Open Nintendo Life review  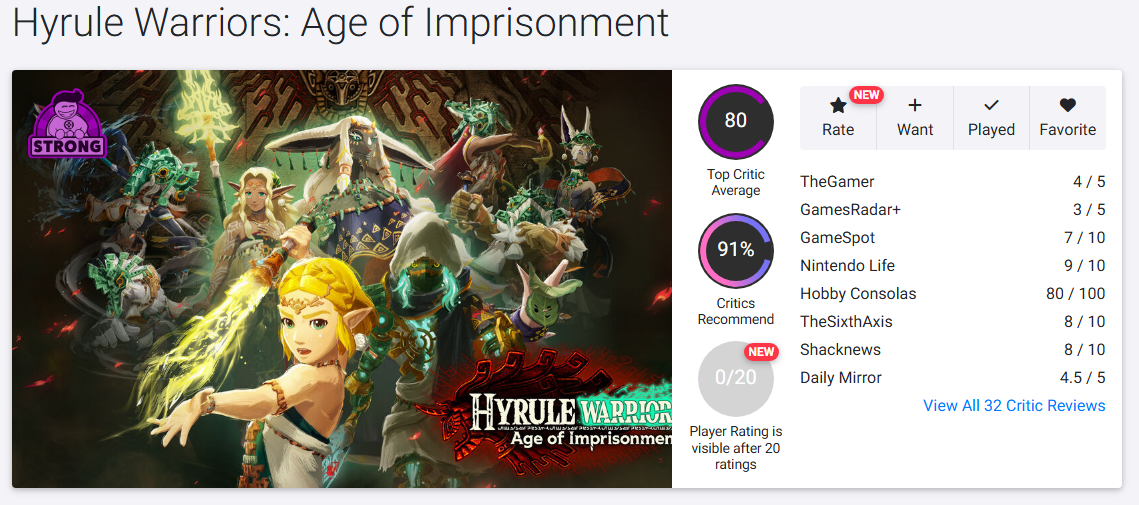pos(847,266)
